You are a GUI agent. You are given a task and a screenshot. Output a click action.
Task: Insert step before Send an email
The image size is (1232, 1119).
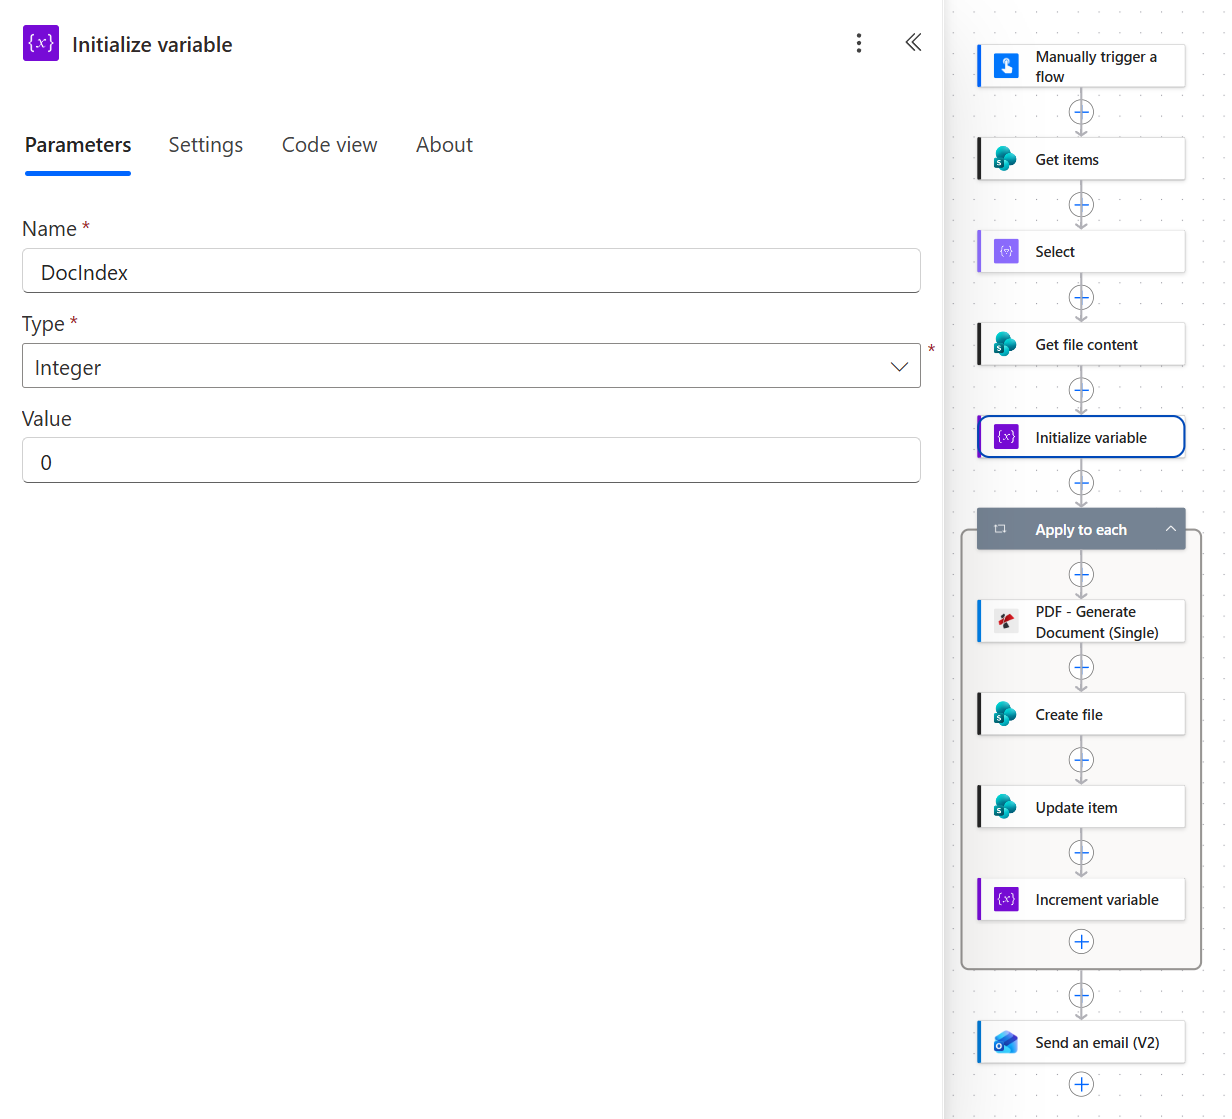pyautogui.click(x=1081, y=995)
